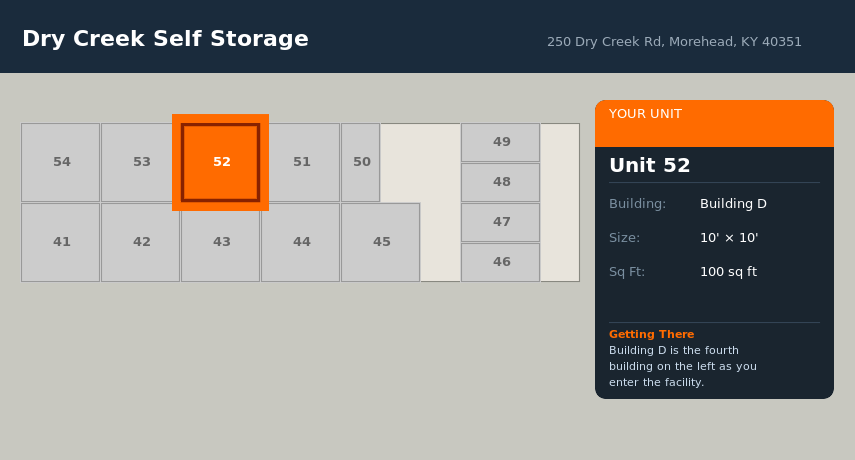
Task: Click the large unit 45
Action: click(x=381, y=242)
